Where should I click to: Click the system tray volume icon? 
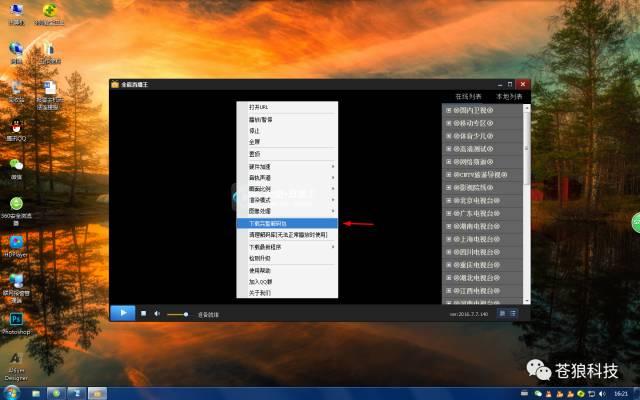[602, 393]
